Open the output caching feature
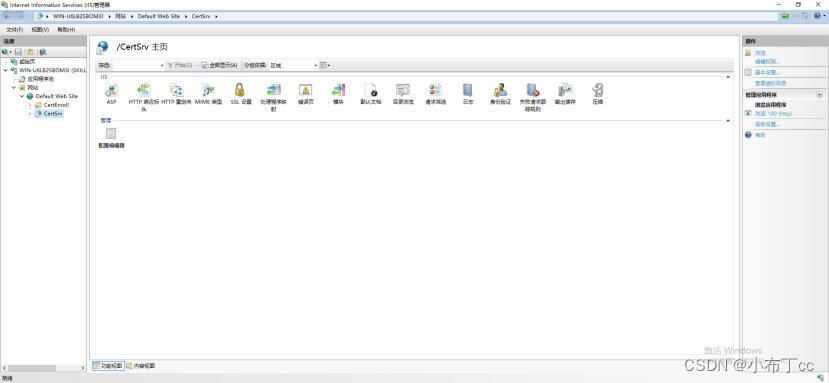 pyautogui.click(x=565, y=94)
